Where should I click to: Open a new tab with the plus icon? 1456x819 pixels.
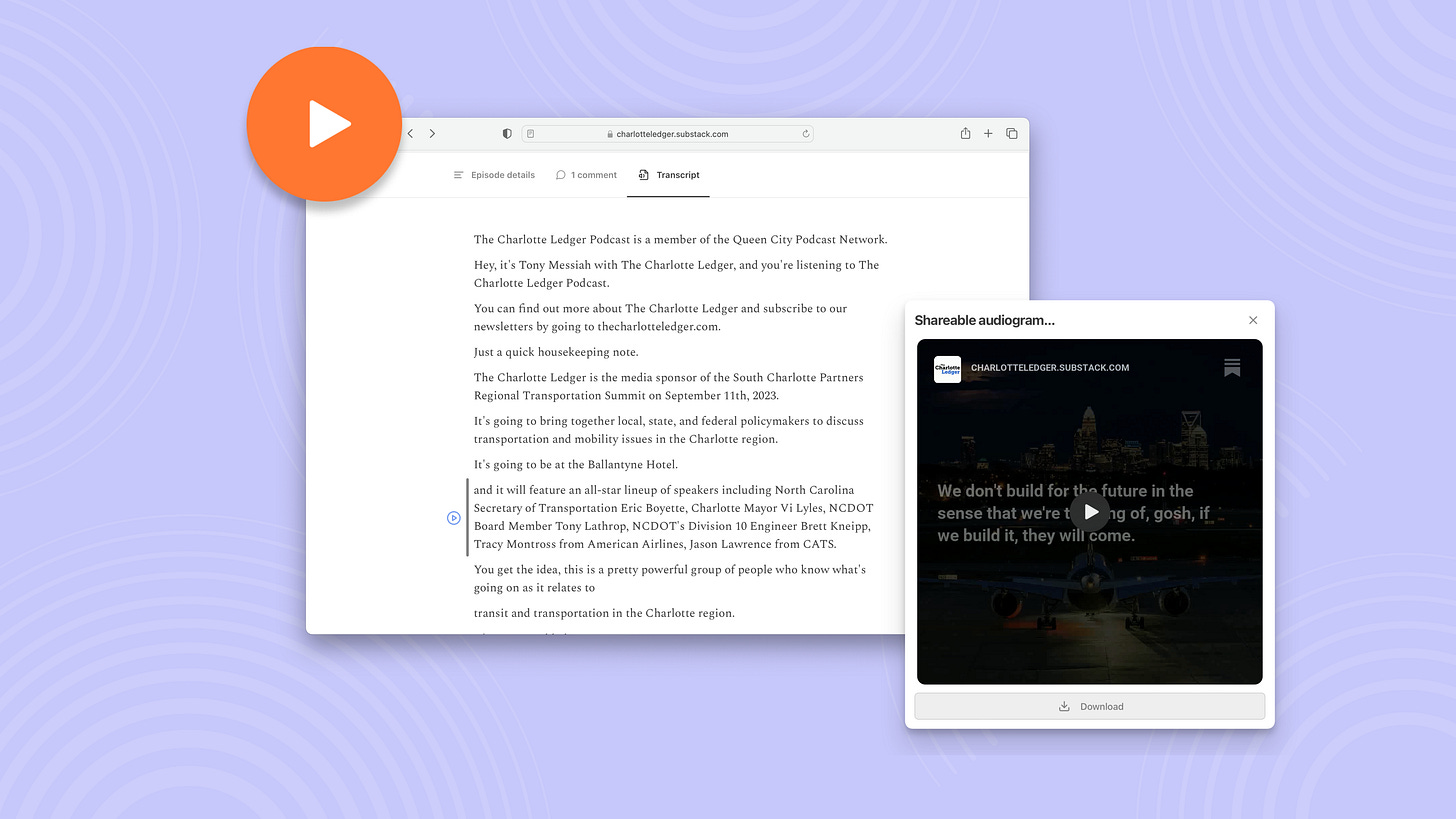(988, 132)
